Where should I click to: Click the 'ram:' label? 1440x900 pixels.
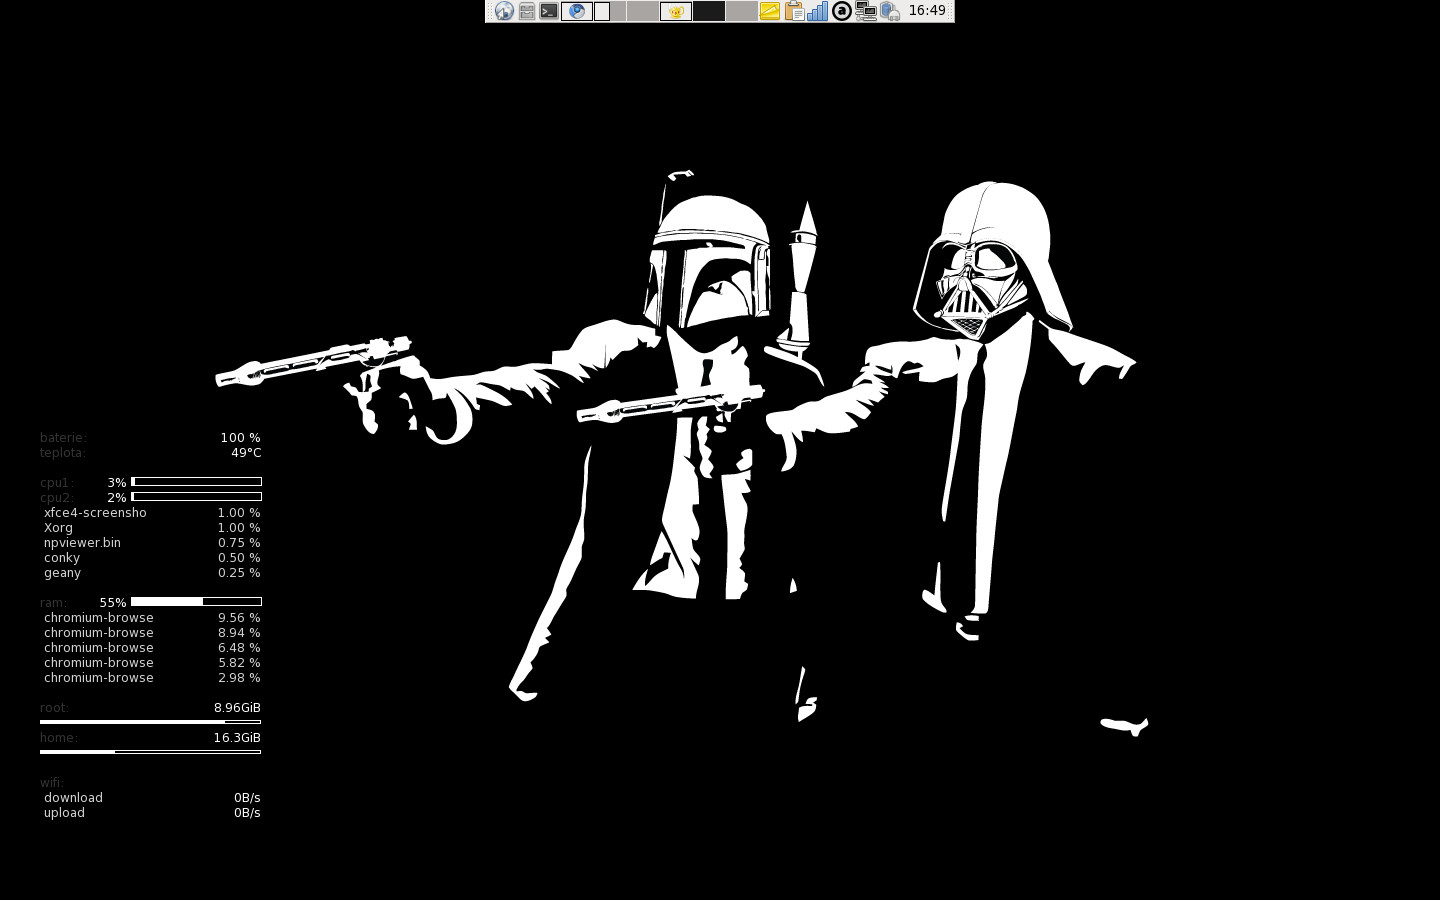[53, 603]
